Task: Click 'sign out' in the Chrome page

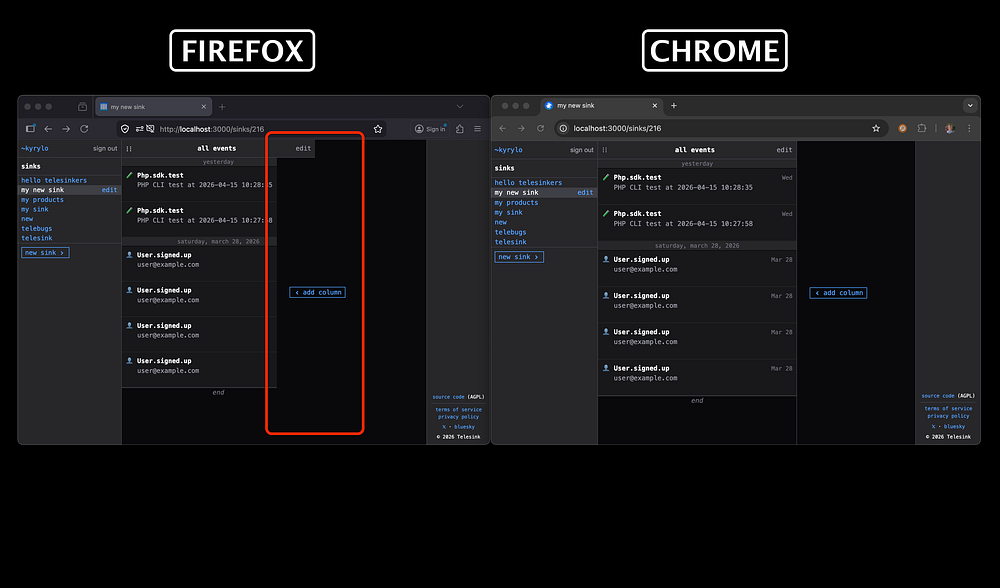Action: click(x=582, y=150)
